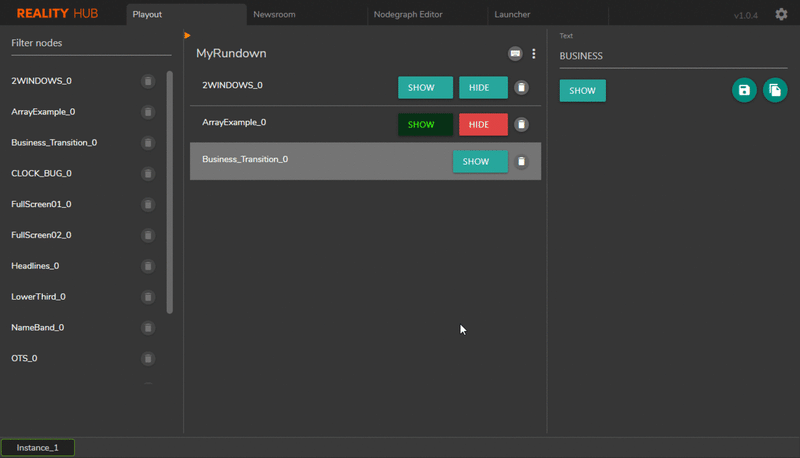Delete NameBand_0 from the node list
This screenshot has height=458, width=800.
[x=148, y=328]
